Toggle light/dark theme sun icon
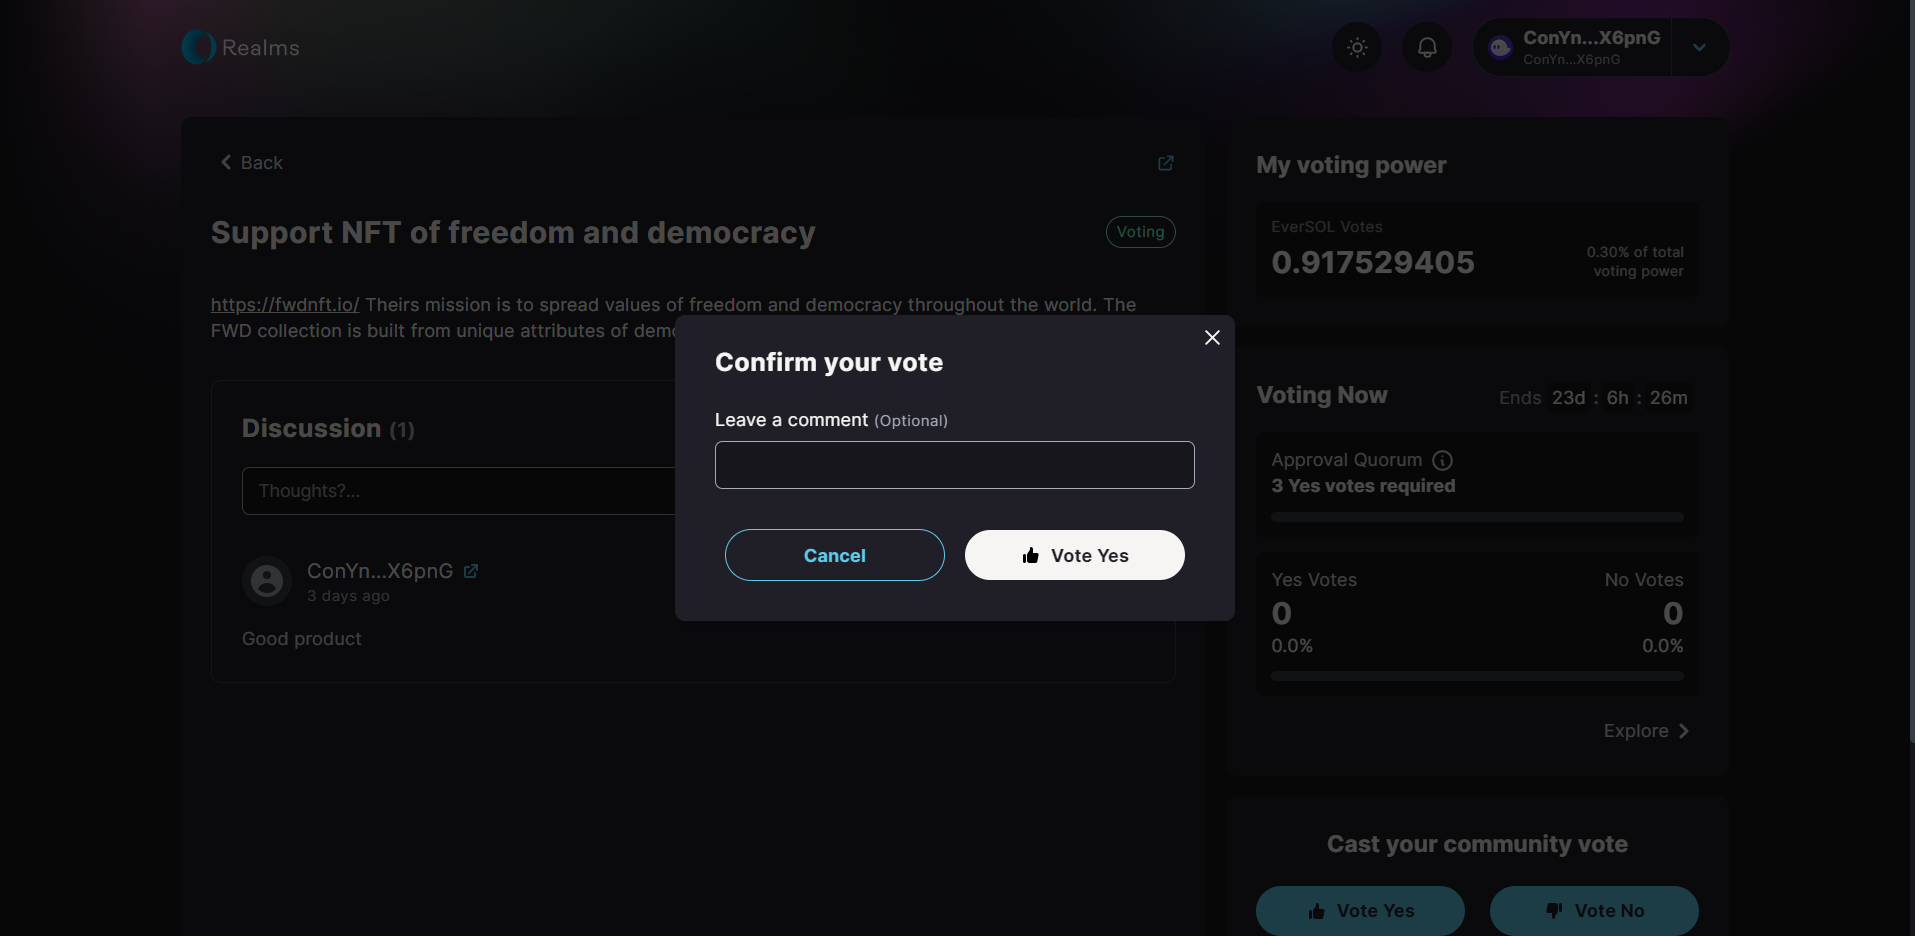Viewport: 1915px width, 936px height. [1357, 47]
